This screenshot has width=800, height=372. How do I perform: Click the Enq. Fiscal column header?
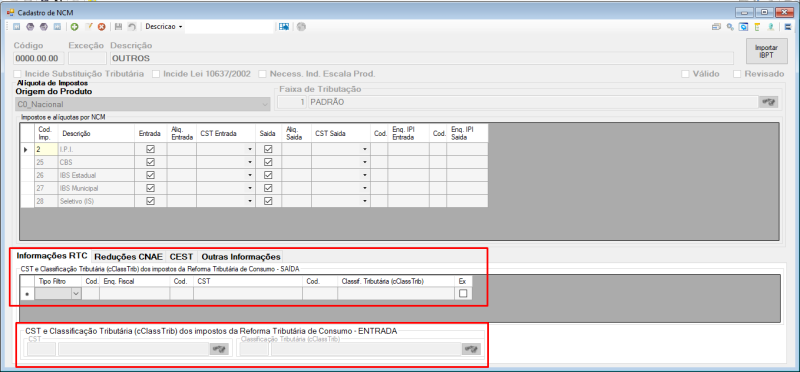[135, 281]
